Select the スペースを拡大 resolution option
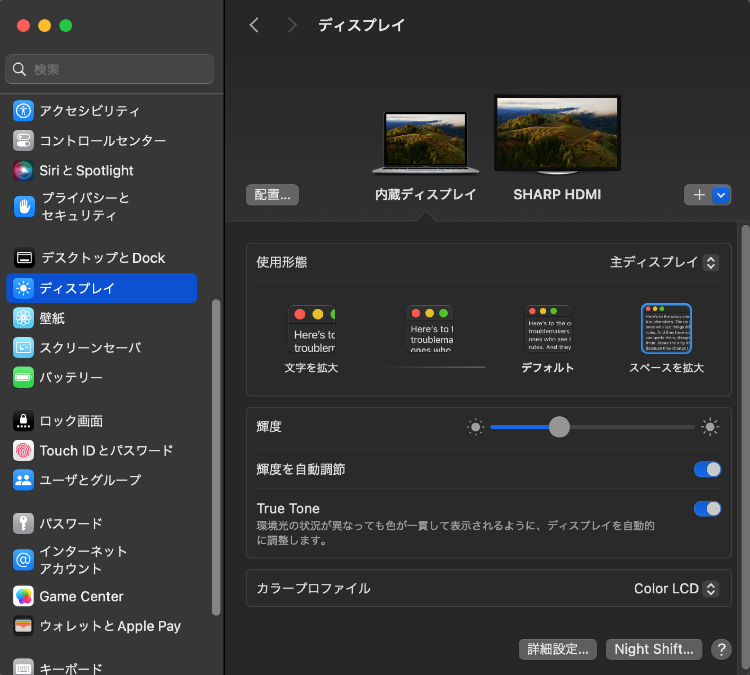 [666, 329]
